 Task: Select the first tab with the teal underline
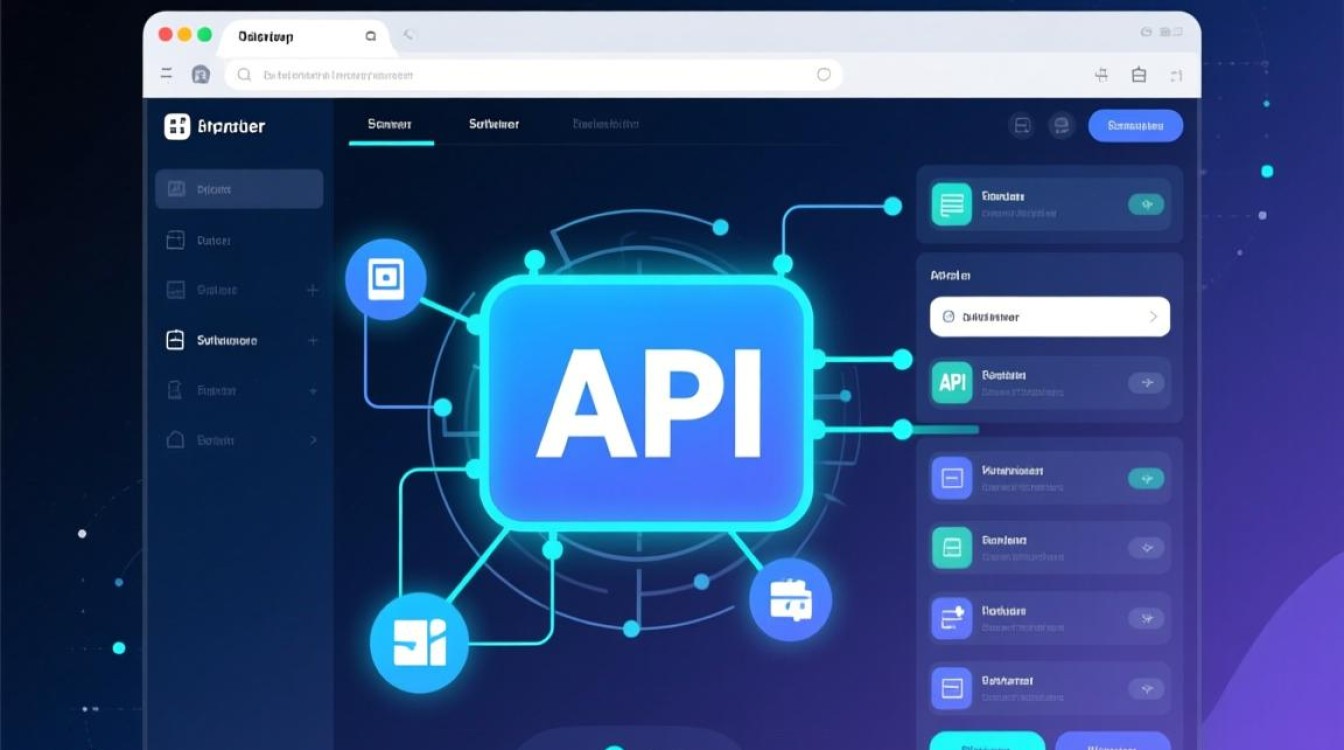point(390,125)
